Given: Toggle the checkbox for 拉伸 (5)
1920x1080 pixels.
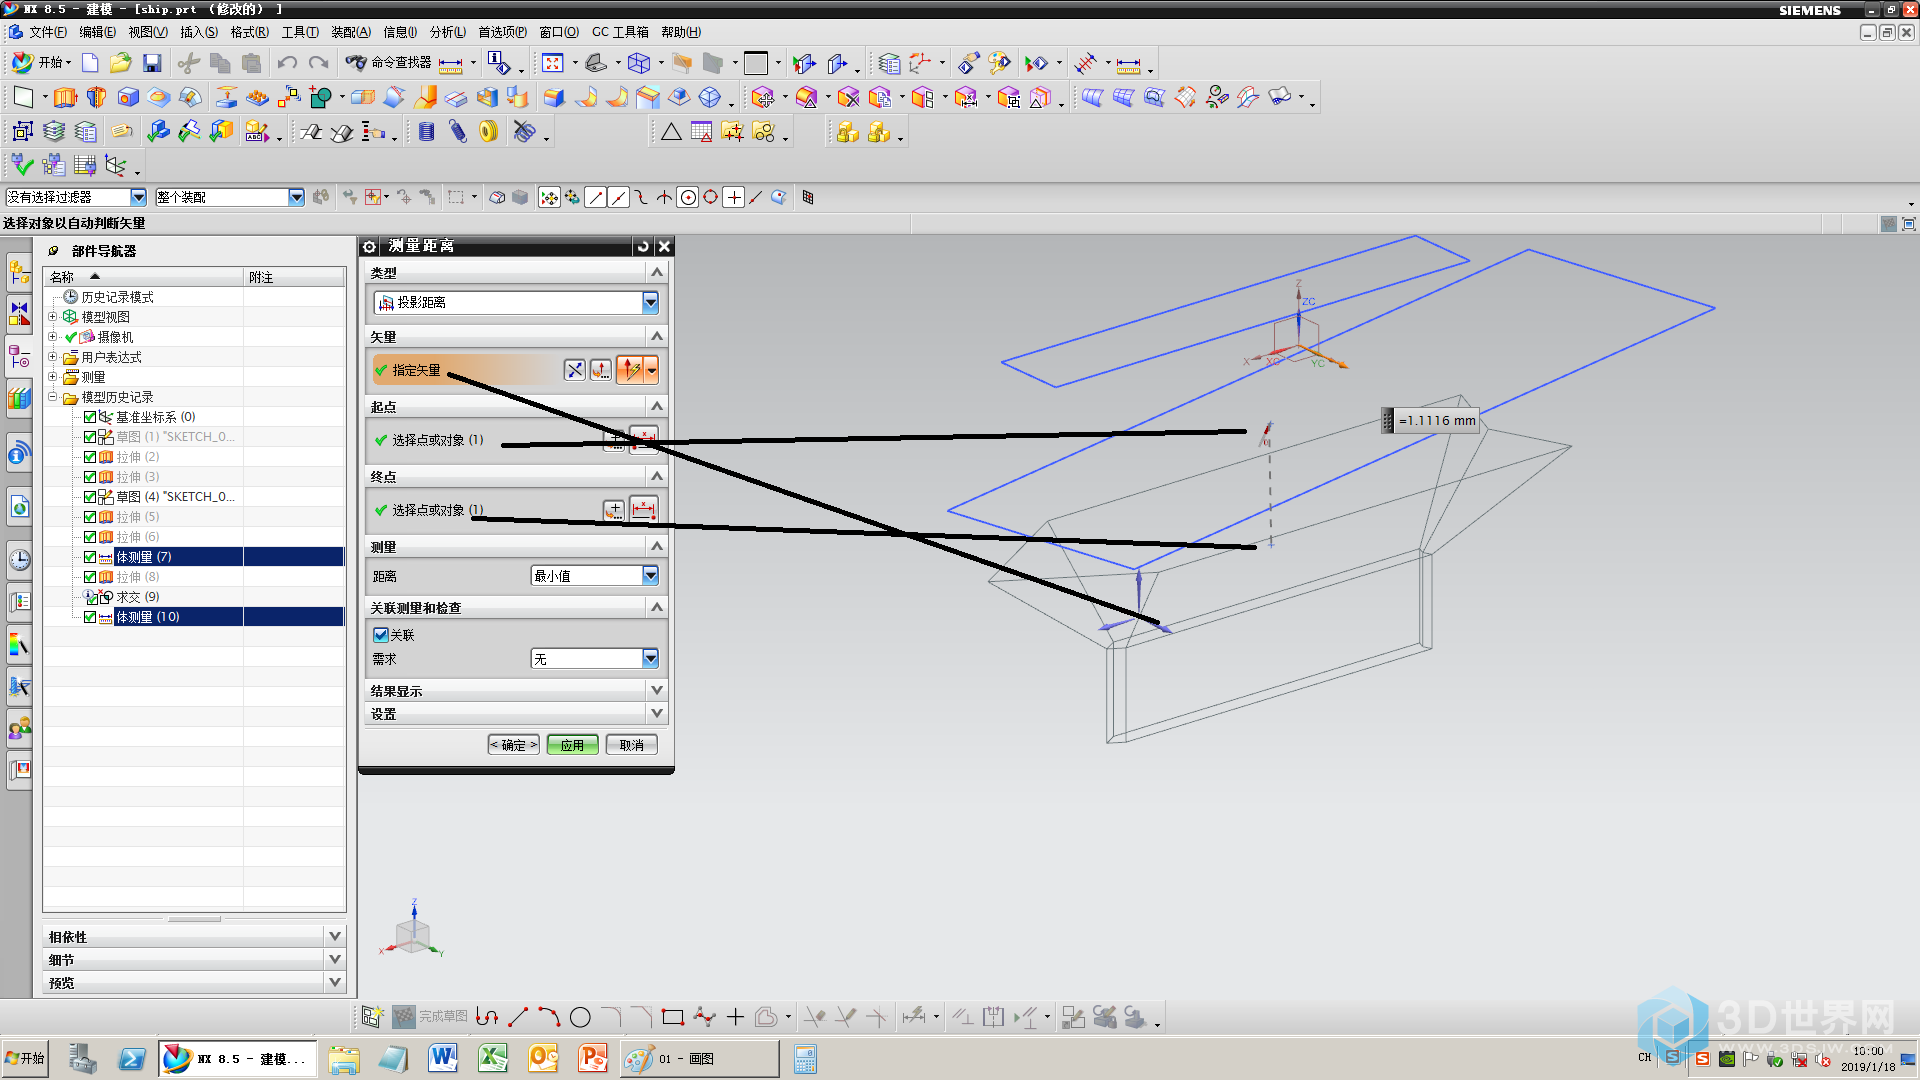Looking at the screenshot, I should pyautogui.click(x=90, y=517).
